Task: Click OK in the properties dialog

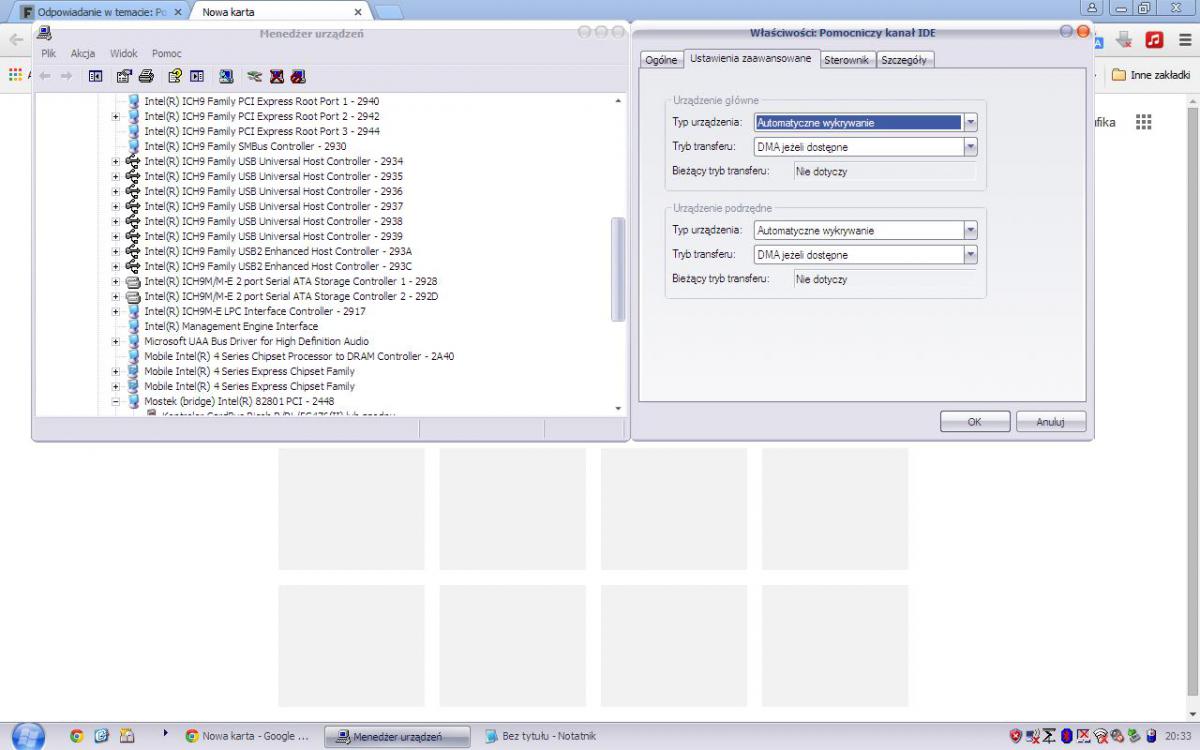Action: (975, 422)
